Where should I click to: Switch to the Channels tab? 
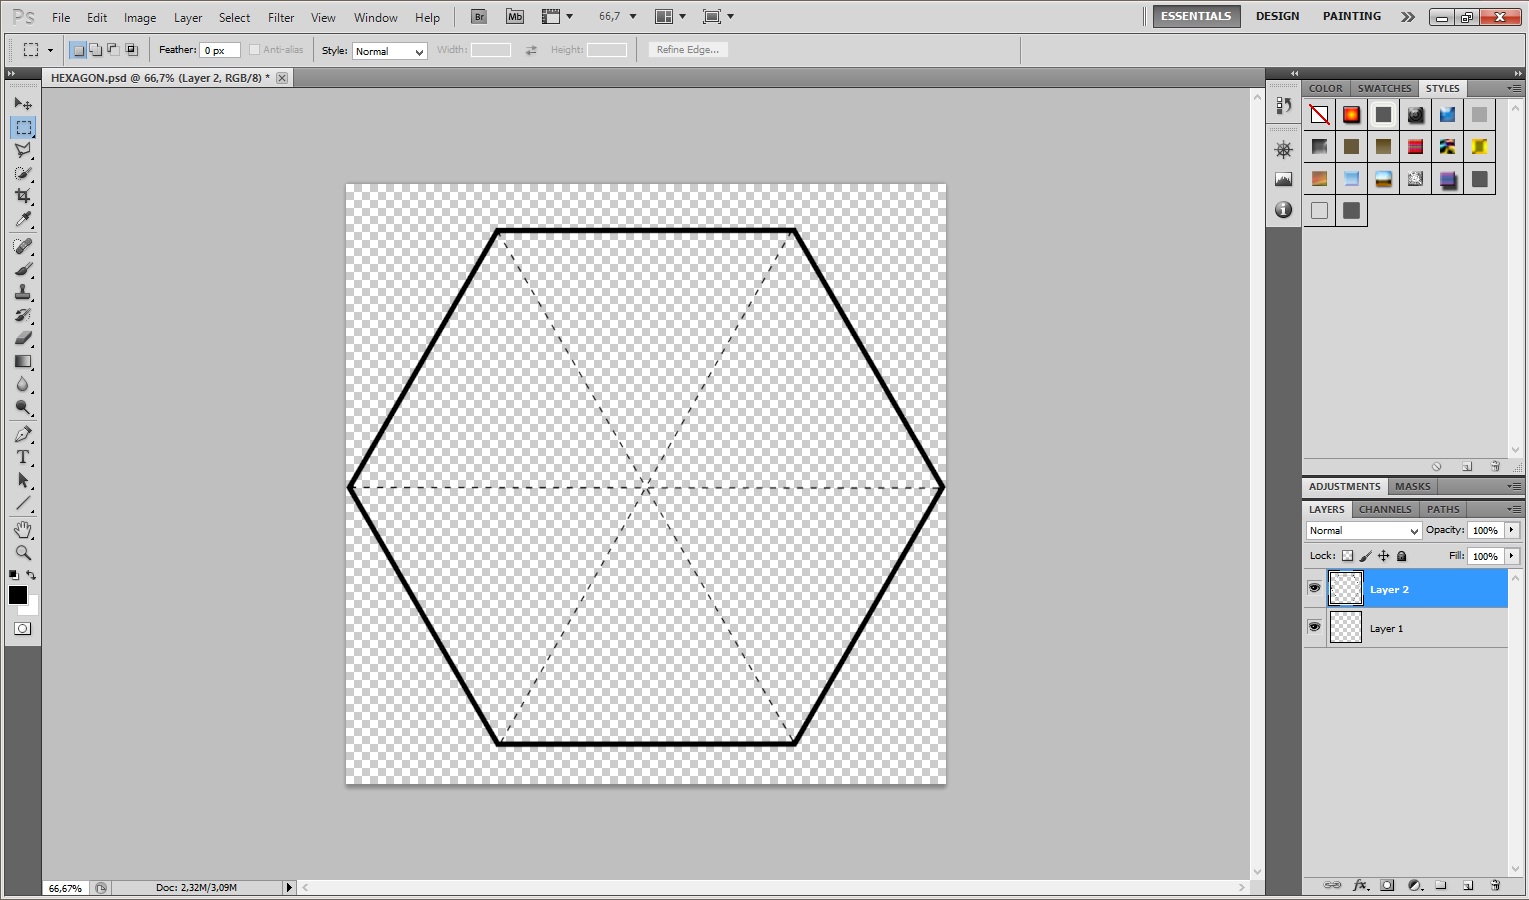click(x=1385, y=509)
